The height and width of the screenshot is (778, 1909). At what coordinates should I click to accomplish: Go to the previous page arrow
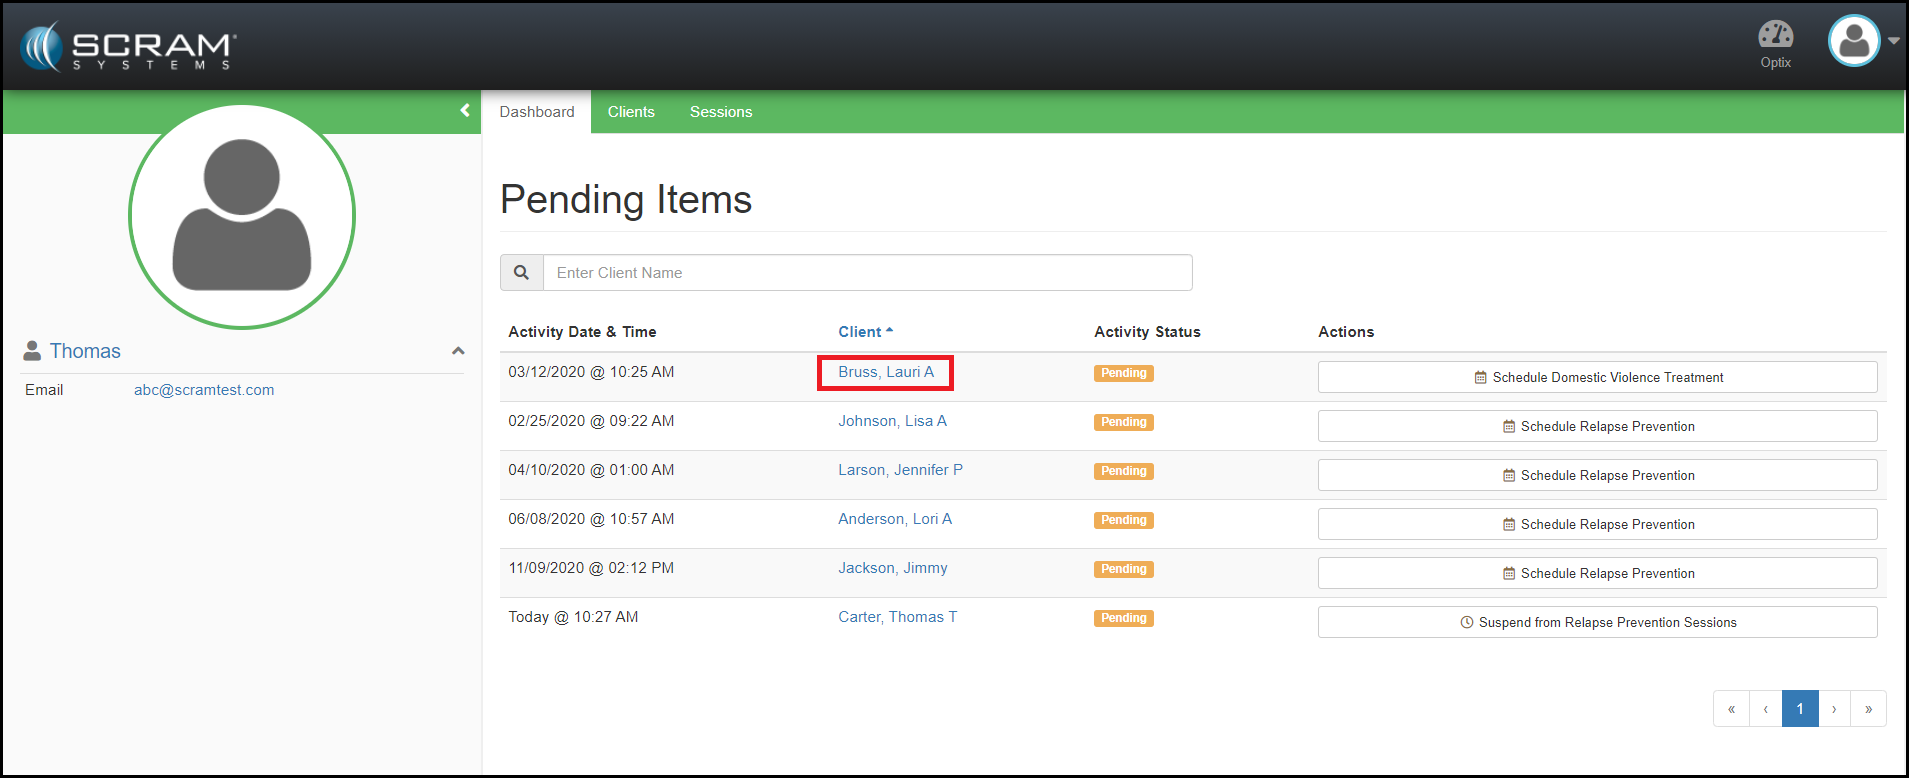point(1765,709)
